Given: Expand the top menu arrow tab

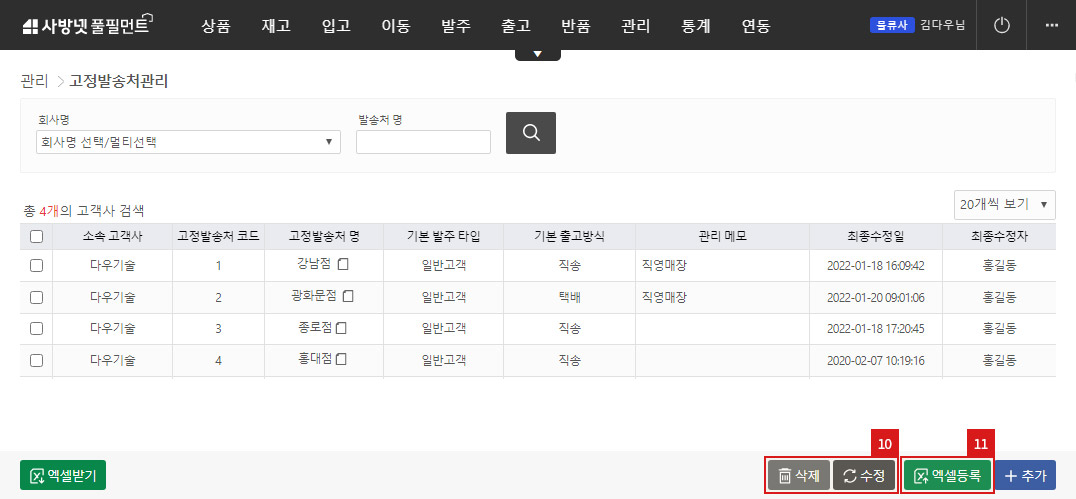Looking at the screenshot, I should click(x=538, y=54).
